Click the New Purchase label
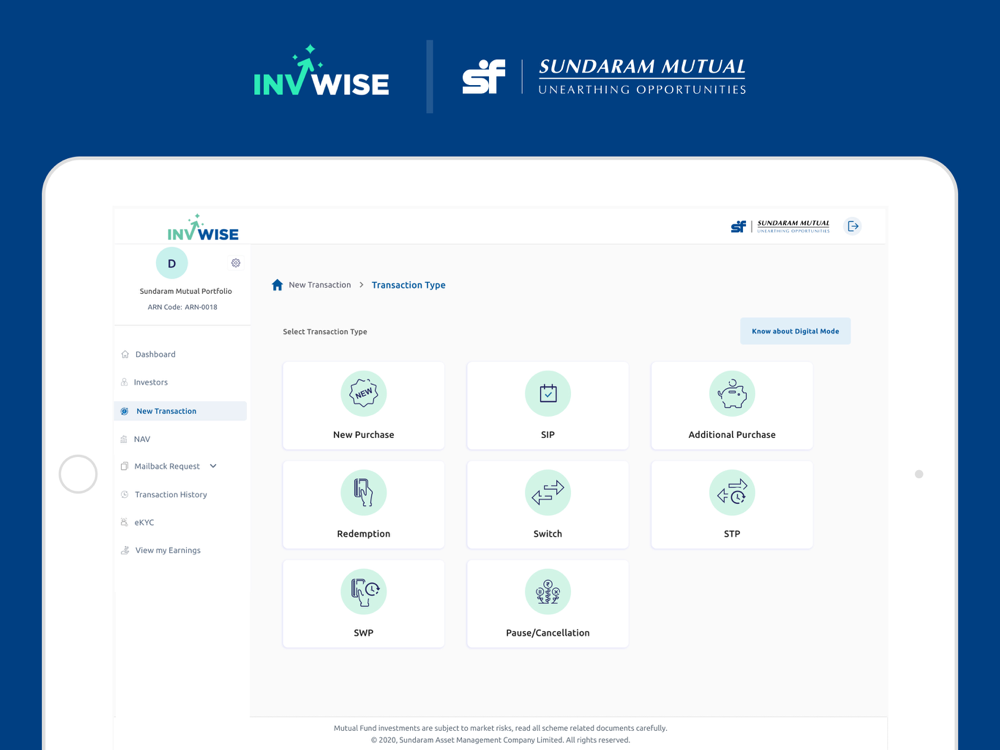Image resolution: width=1000 pixels, height=750 pixels. click(x=364, y=435)
